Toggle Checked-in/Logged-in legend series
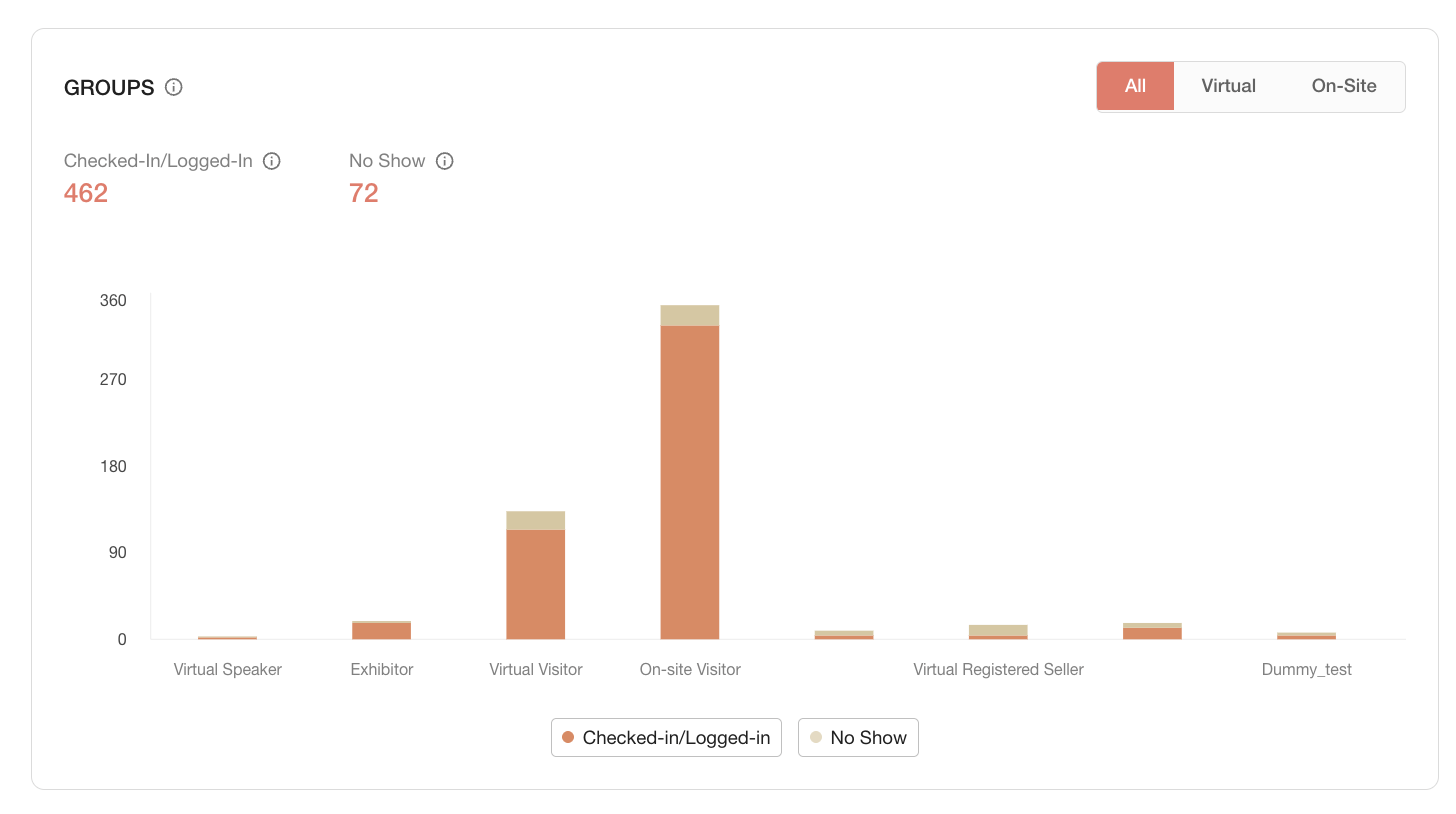Viewport: 1456px width, 814px height. coord(666,738)
